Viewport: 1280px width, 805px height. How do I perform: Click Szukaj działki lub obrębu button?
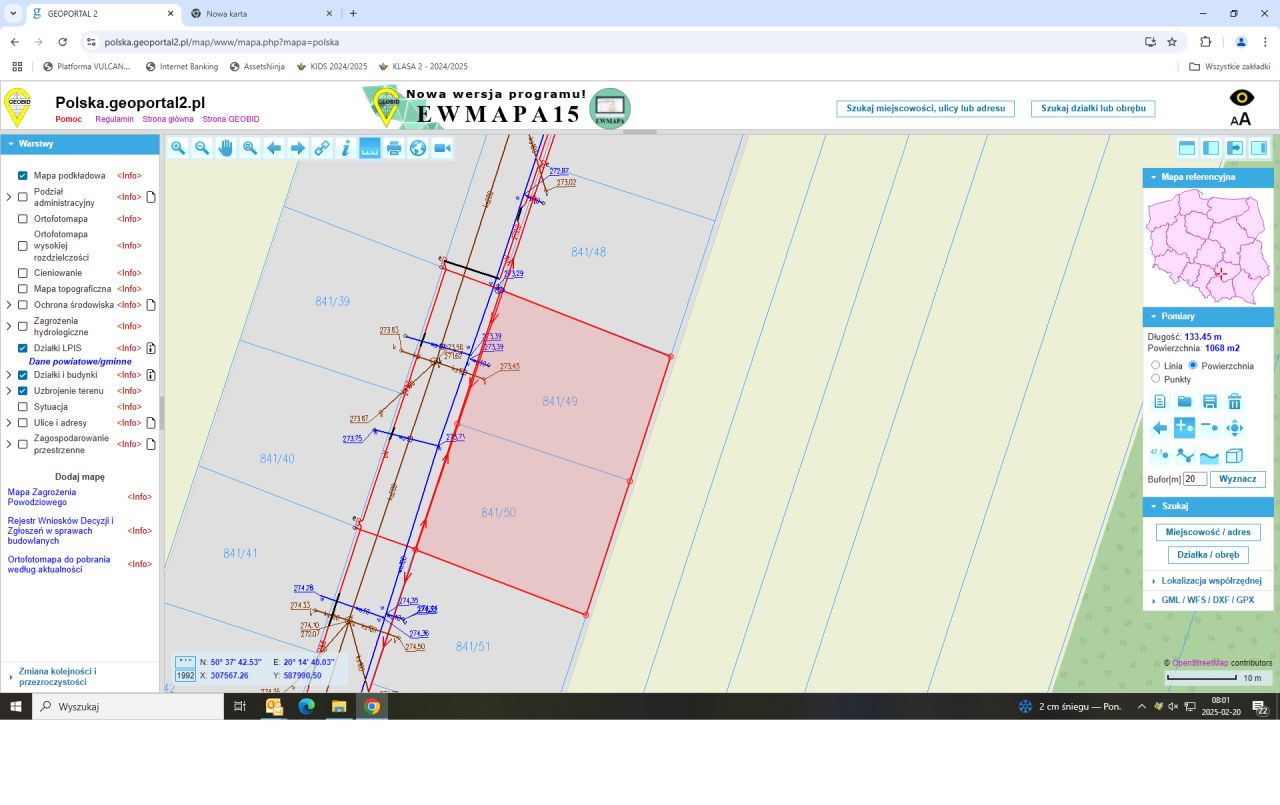pyautogui.click(x=1093, y=108)
